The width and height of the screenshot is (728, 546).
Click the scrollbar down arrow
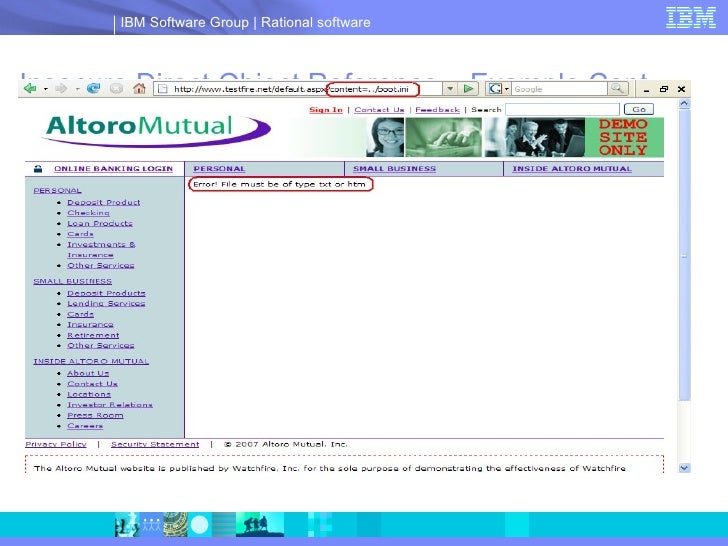(684, 468)
